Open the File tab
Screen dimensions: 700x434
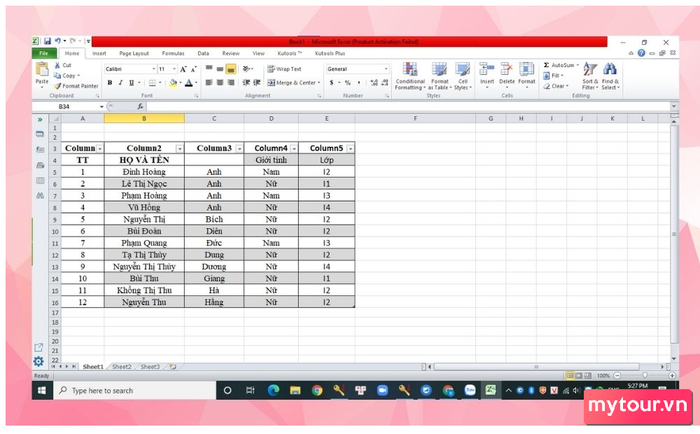click(x=44, y=53)
